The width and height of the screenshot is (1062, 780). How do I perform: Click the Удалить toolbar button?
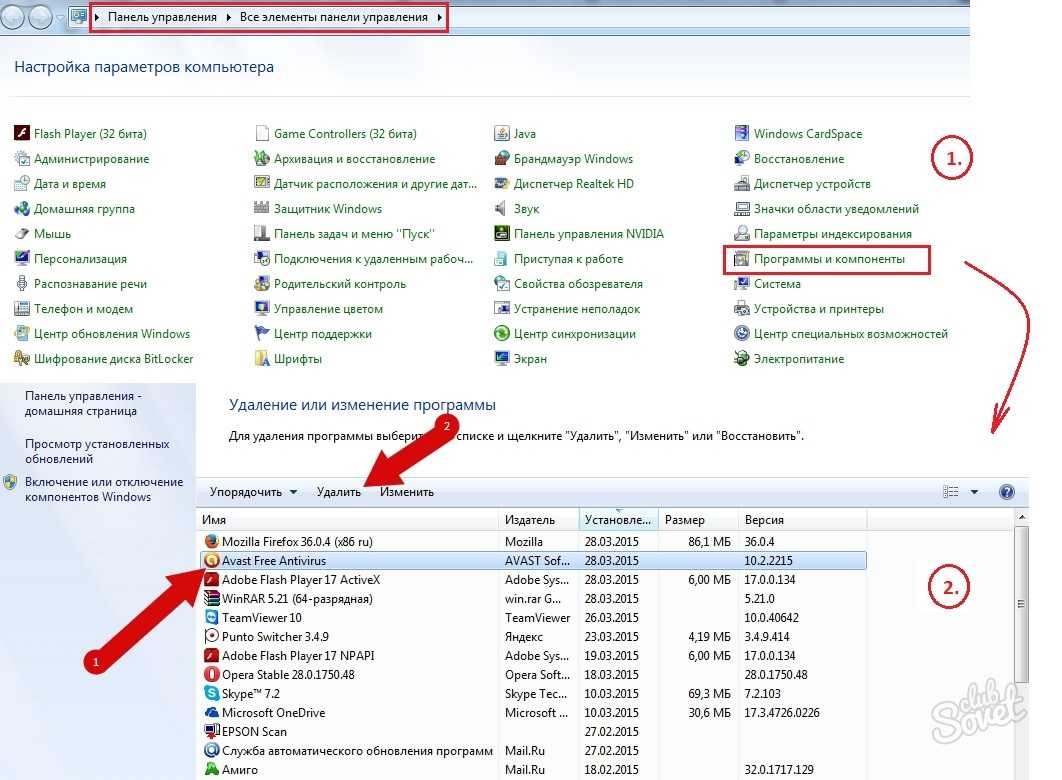339,492
